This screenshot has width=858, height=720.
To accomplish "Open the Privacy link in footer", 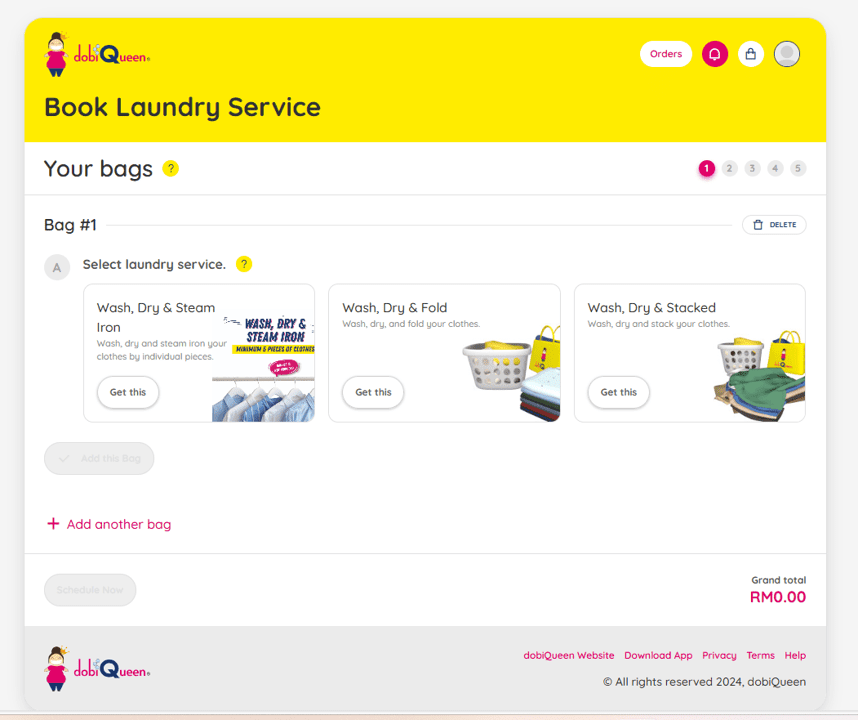I will [719, 655].
